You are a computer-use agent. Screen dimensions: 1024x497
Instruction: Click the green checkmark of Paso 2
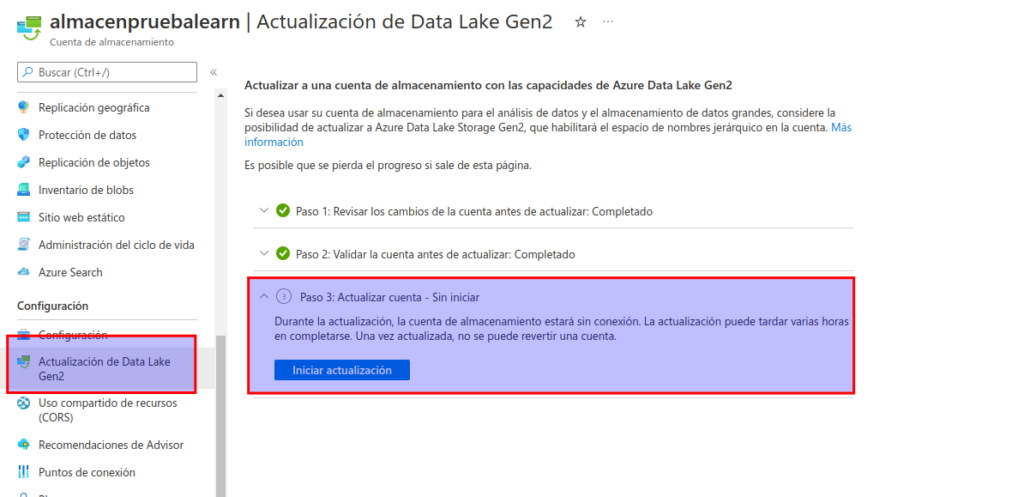coord(283,253)
